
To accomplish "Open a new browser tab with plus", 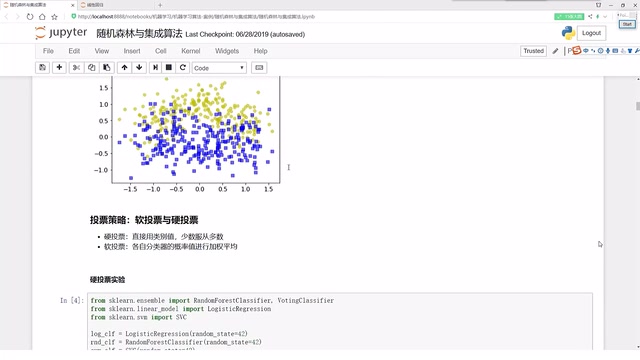I will pyautogui.click(x=160, y=5).
